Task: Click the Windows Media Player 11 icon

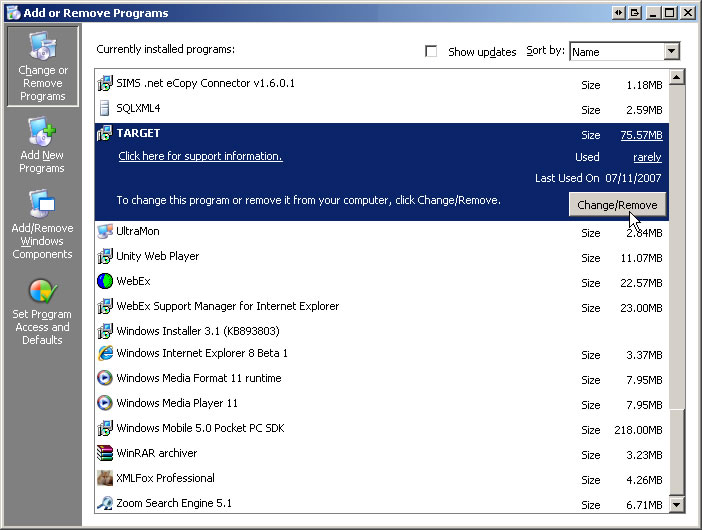Action: [105, 403]
